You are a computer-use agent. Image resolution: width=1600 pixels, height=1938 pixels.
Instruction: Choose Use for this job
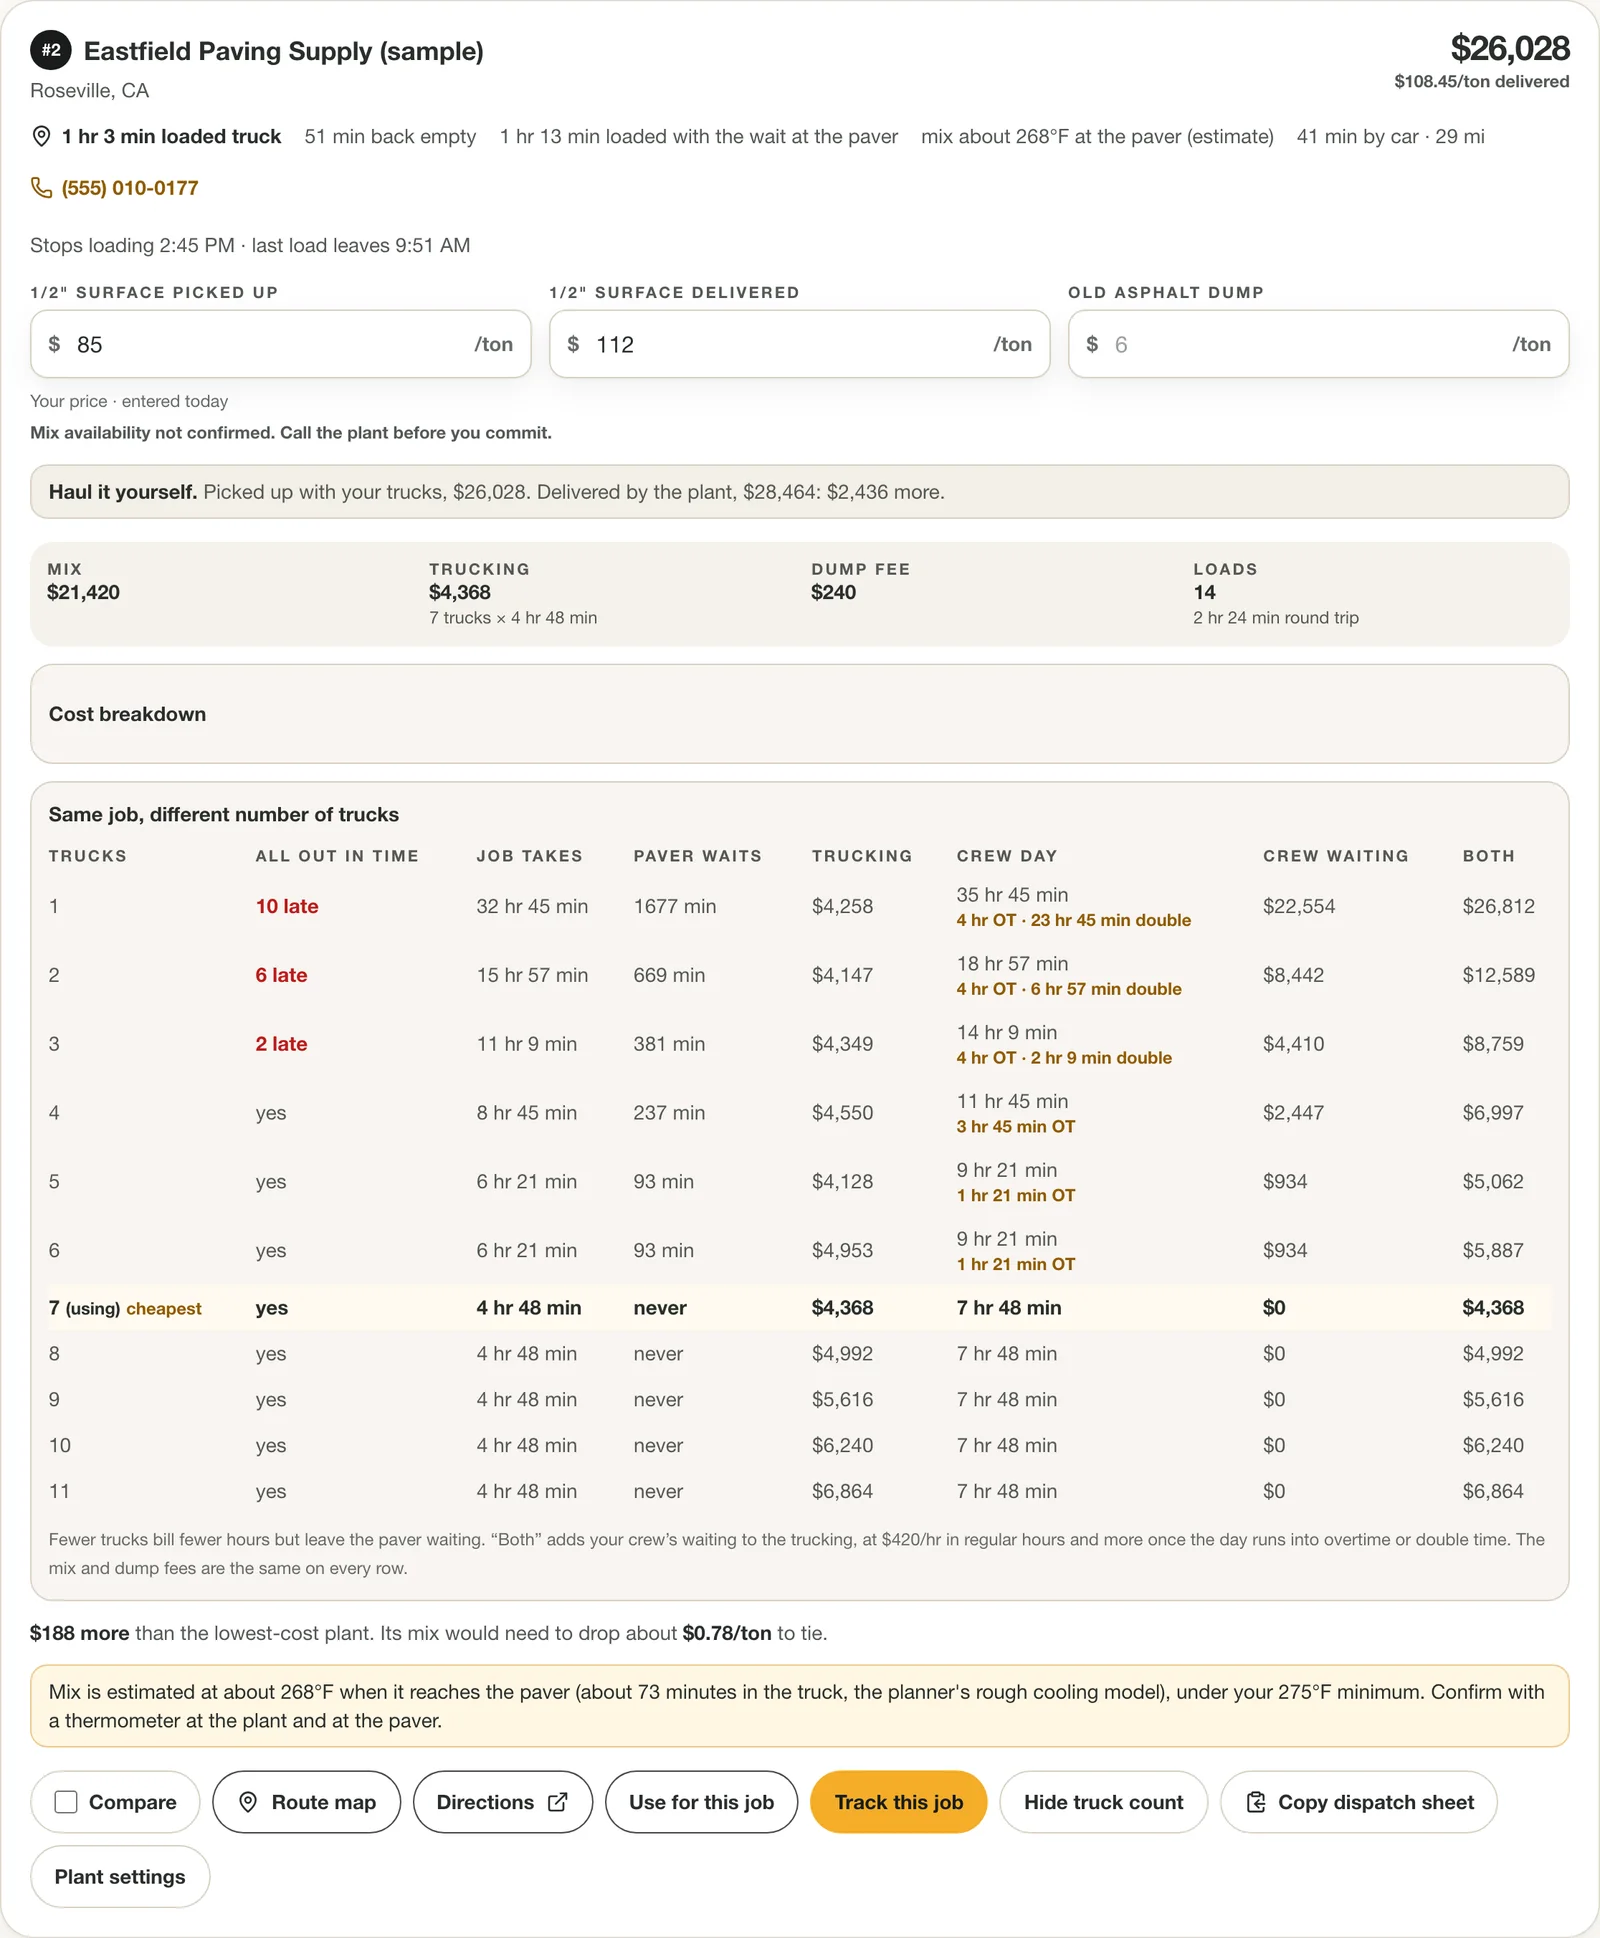click(702, 1802)
